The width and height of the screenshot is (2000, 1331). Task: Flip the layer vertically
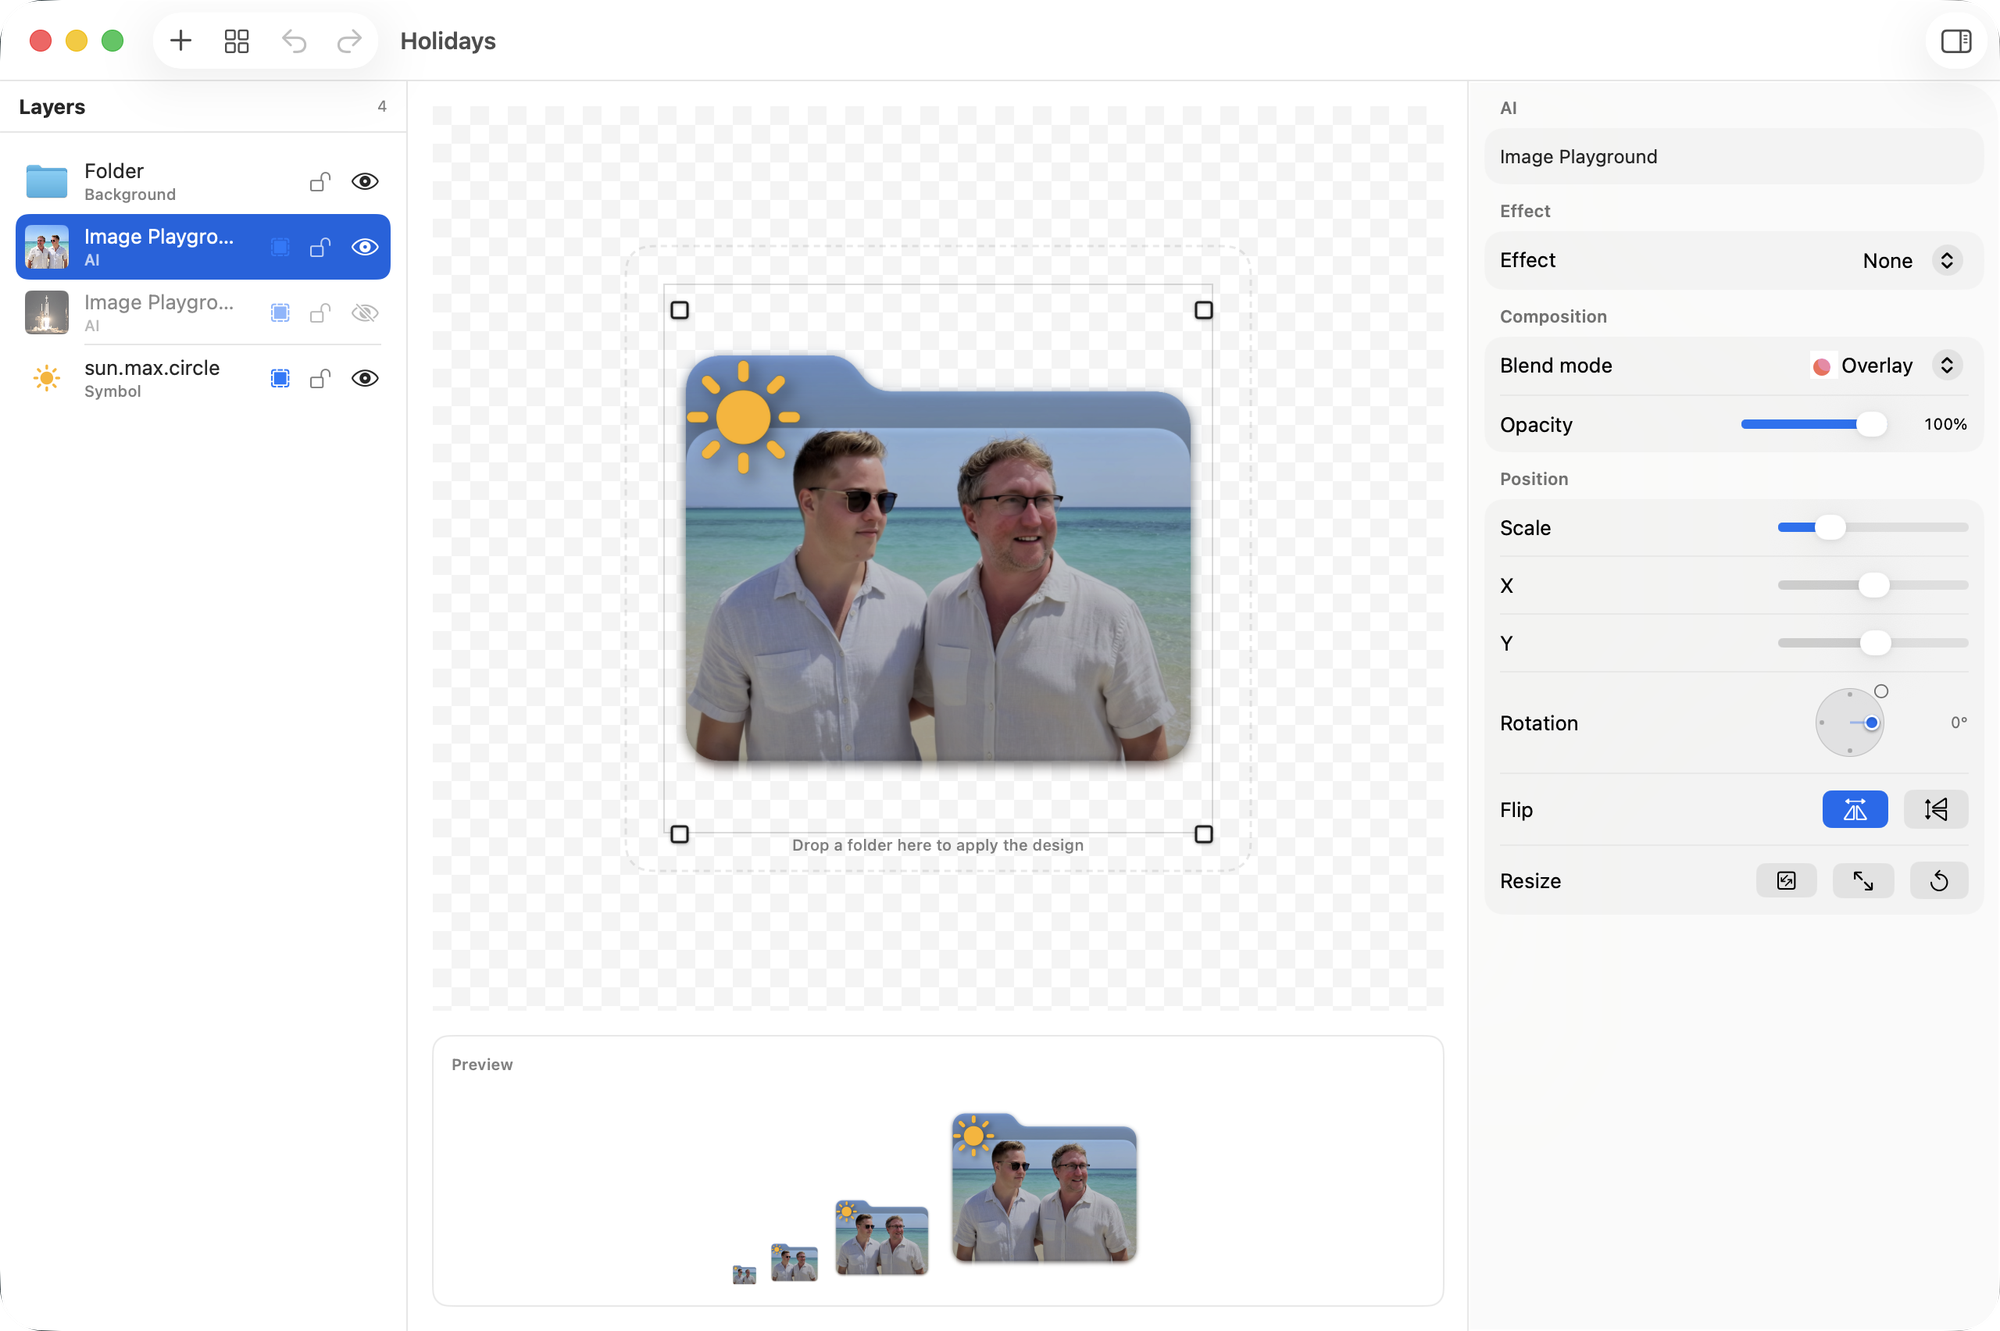pyautogui.click(x=1936, y=809)
